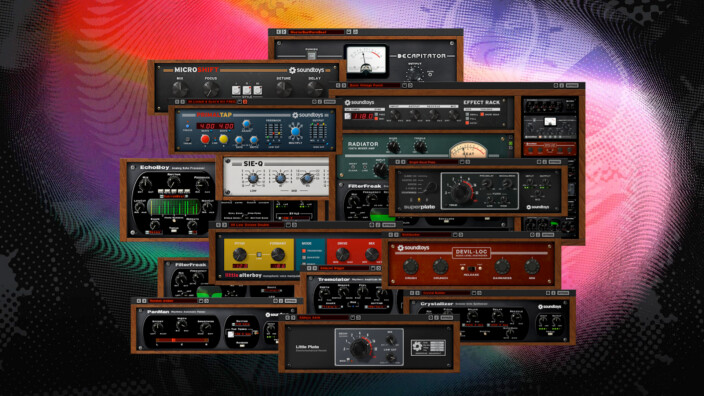704x396 pixels.
Task: Click red knob button on PrimalTap
Action: [205, 139]
